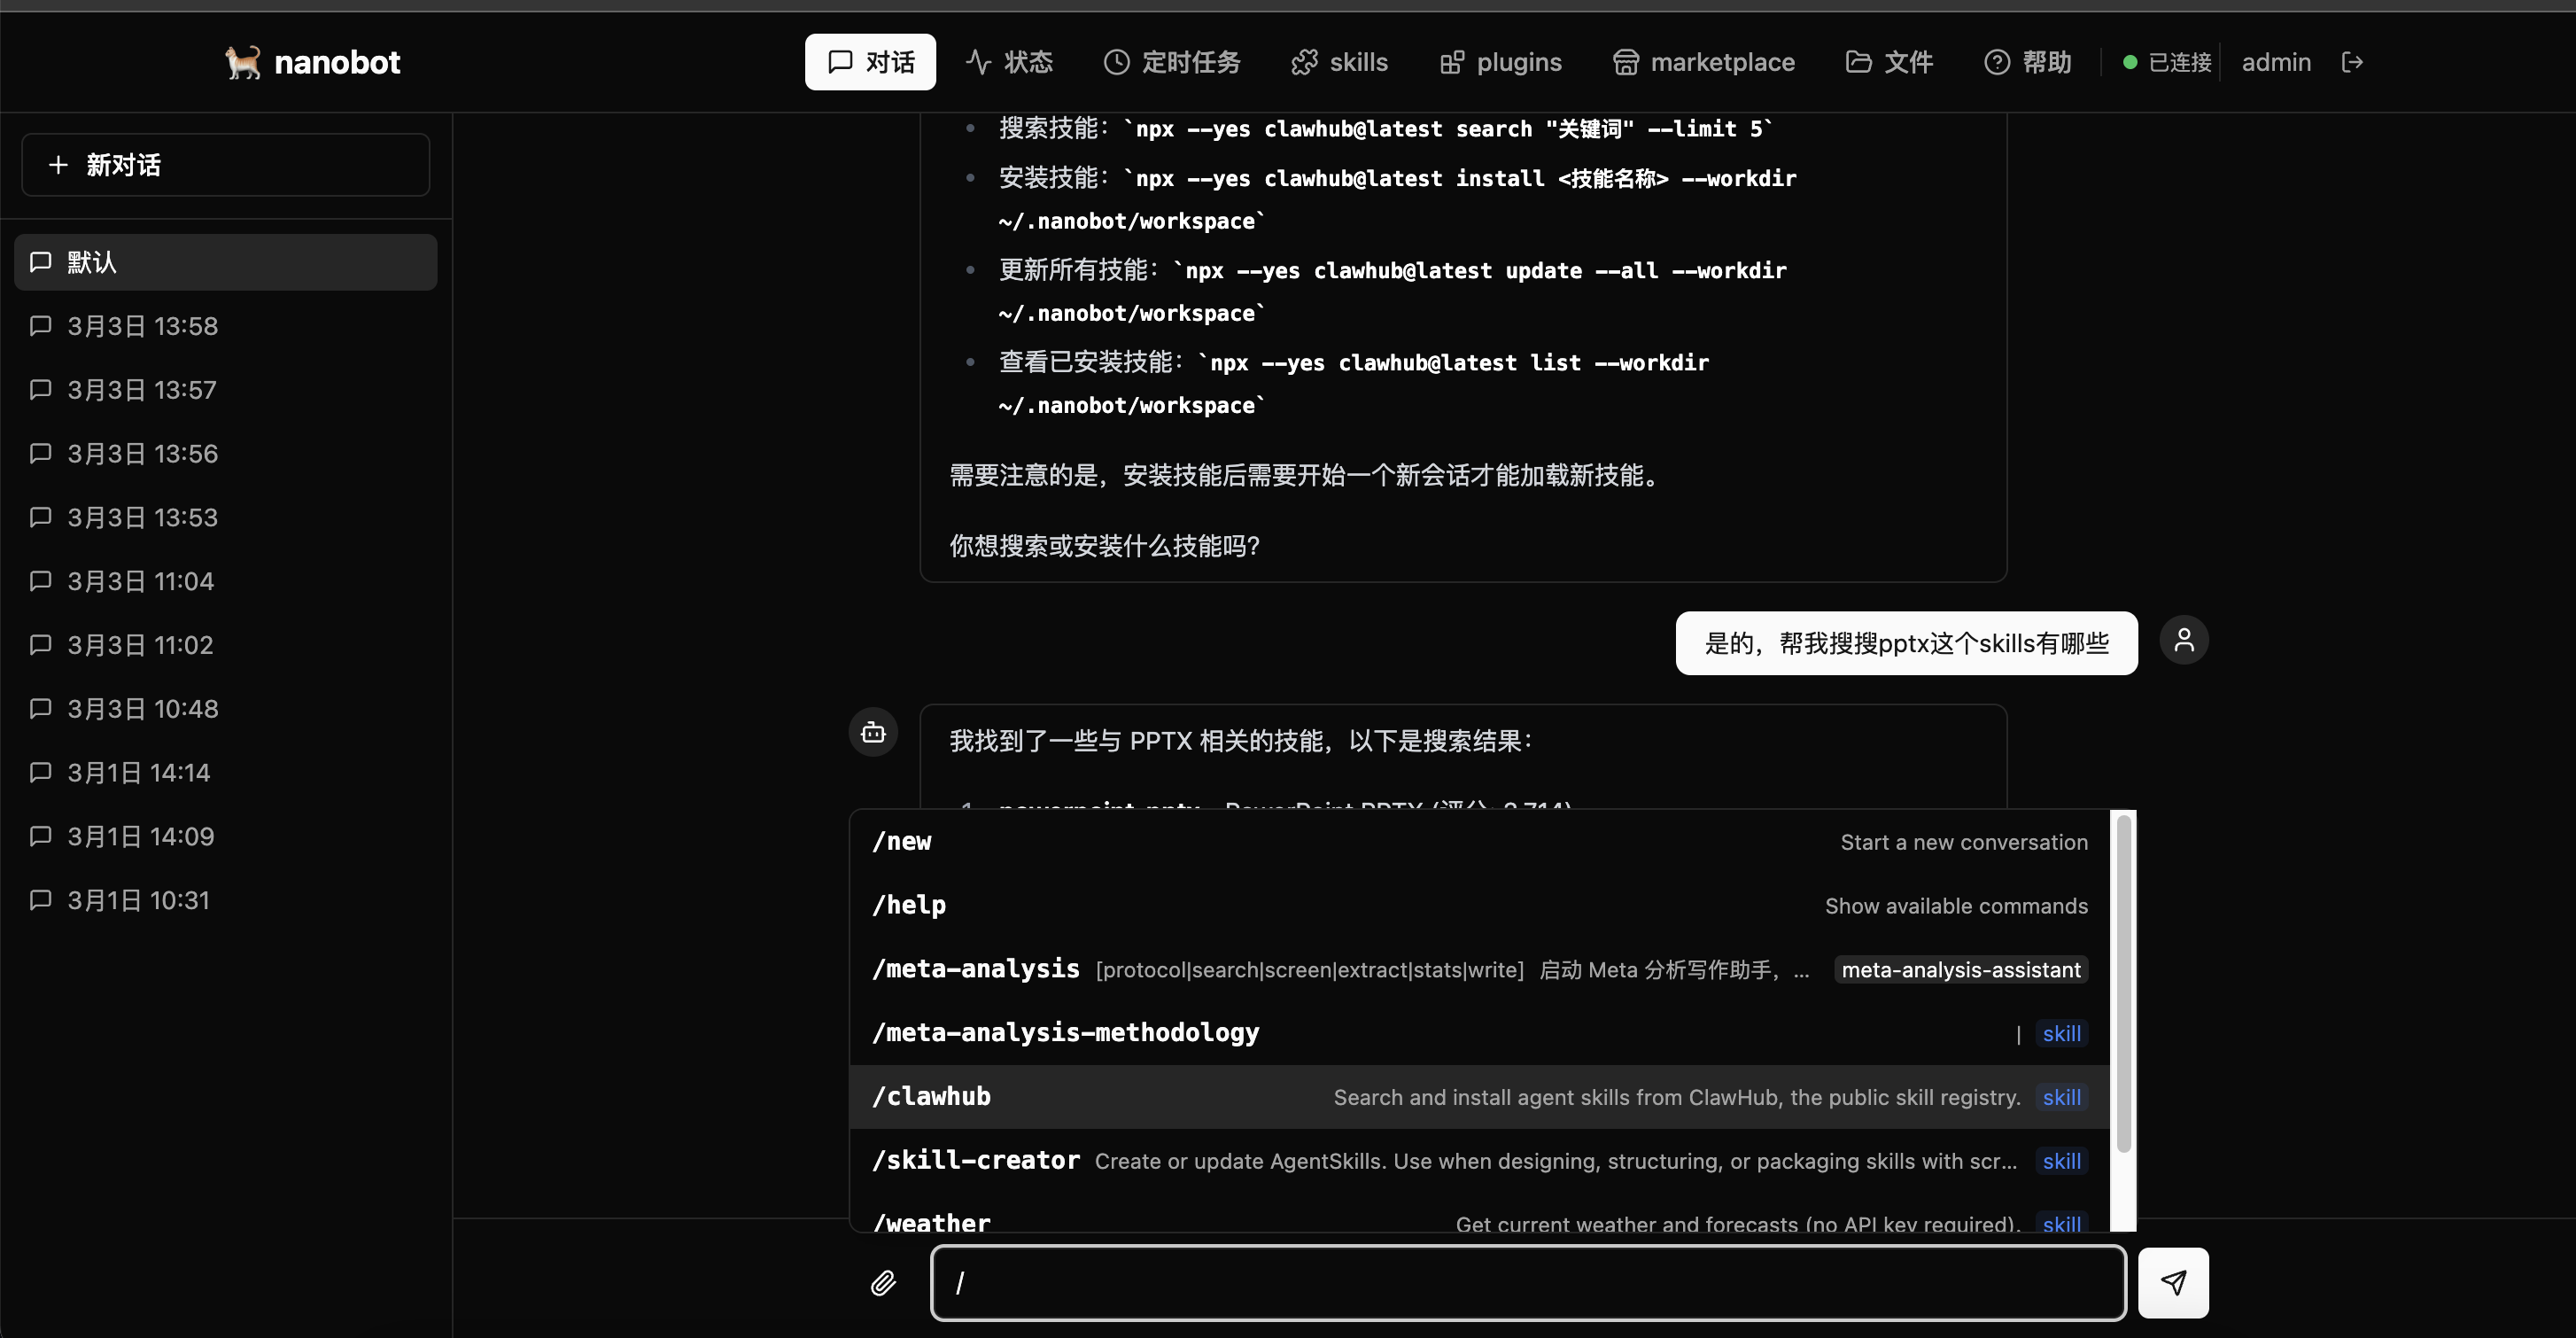Click the user avatar icon

pos(2184,640)
